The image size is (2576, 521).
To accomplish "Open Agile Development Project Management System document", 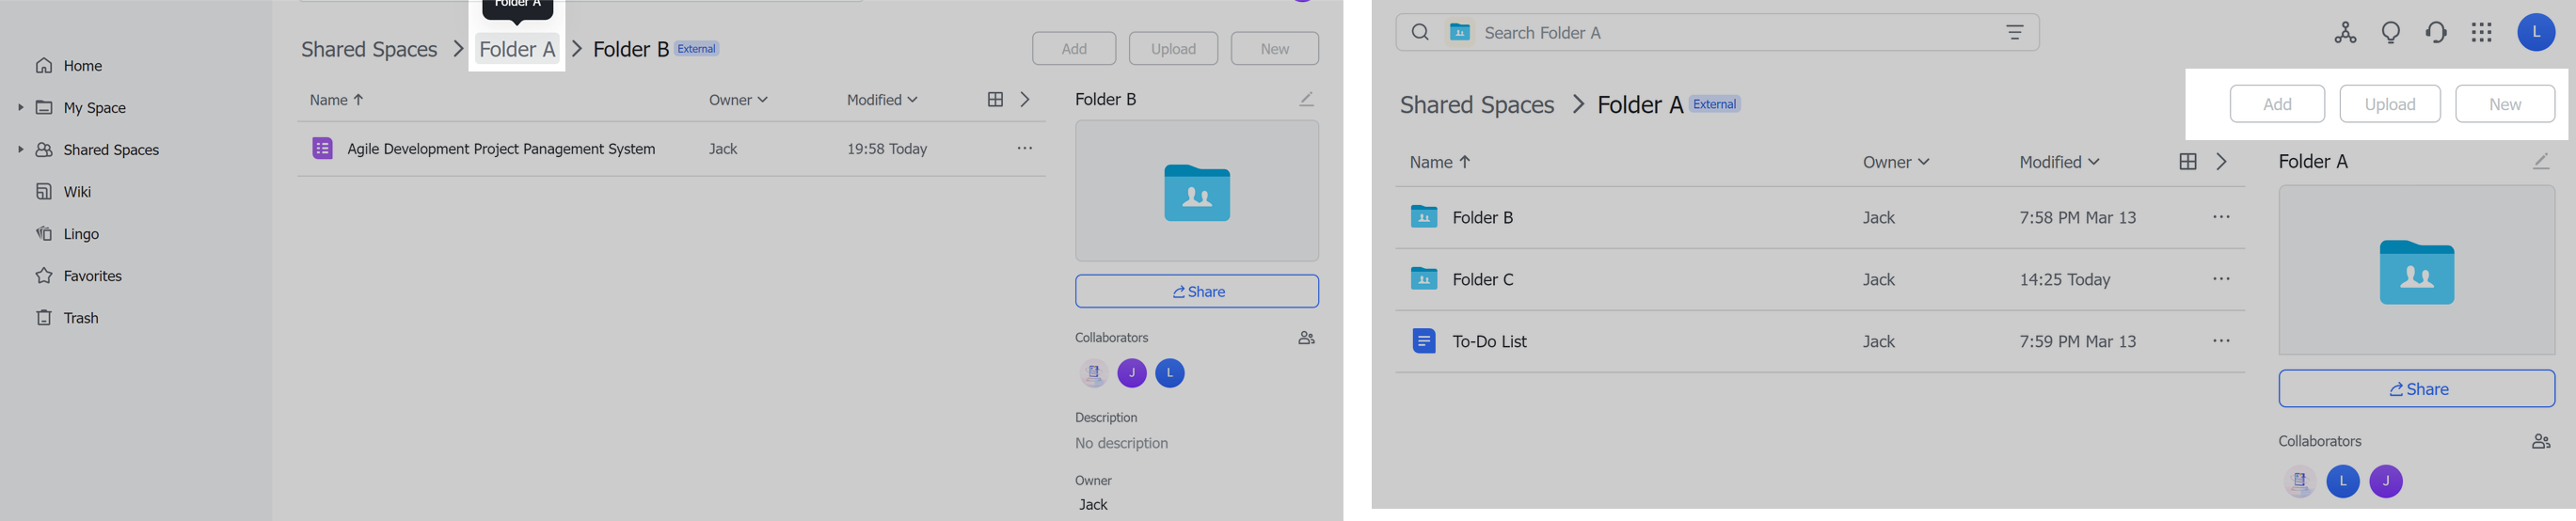I will (x=501, y=149).
